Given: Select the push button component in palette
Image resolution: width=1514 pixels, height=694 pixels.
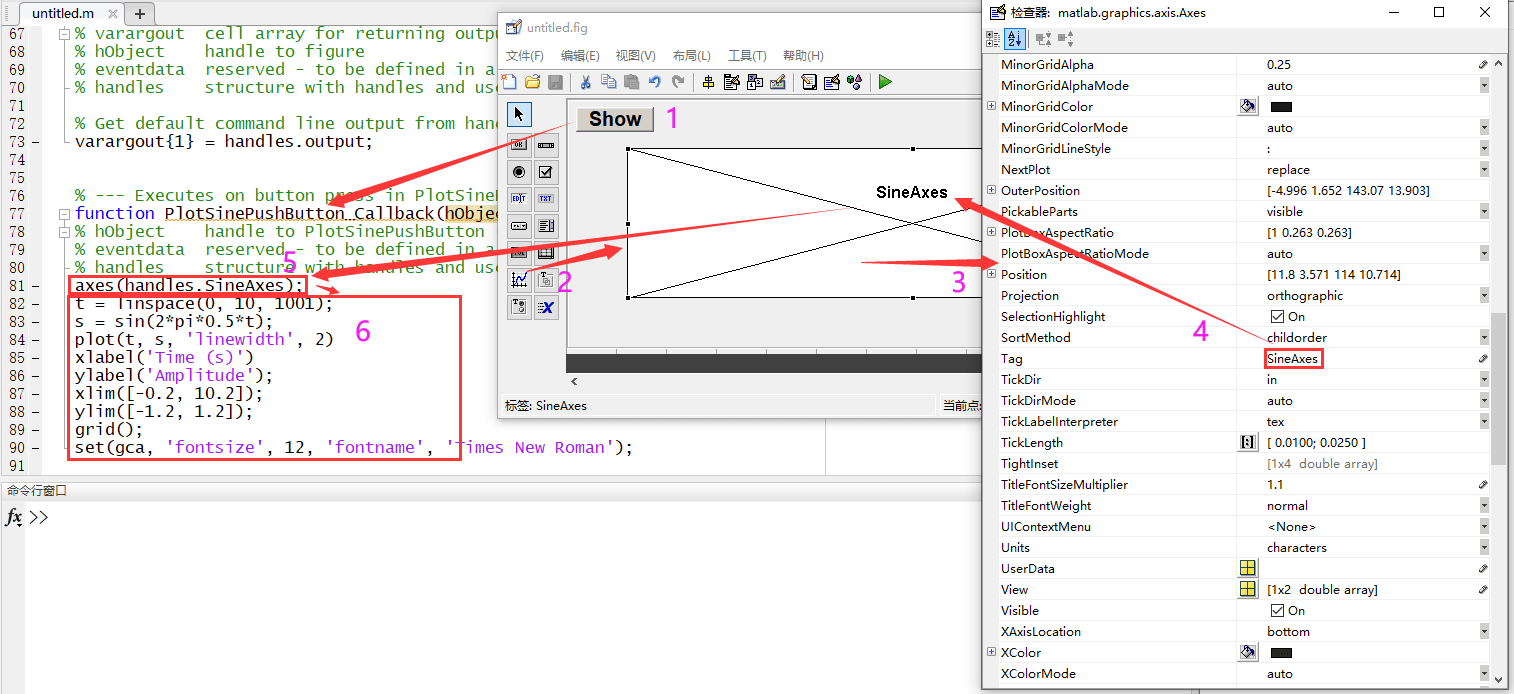Looking at the screenshot, I should coord(519,145).
